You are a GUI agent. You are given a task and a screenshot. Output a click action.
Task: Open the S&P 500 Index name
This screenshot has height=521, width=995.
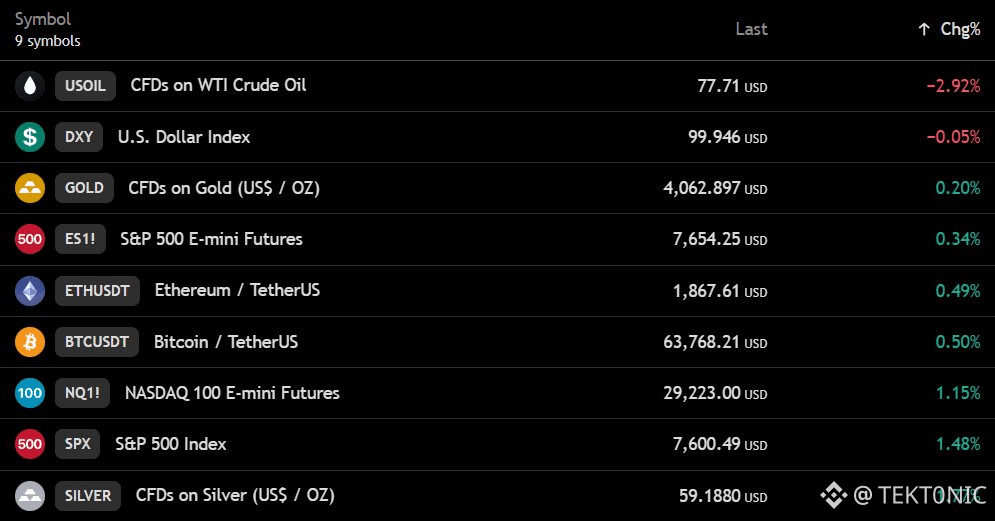(171, 444)
